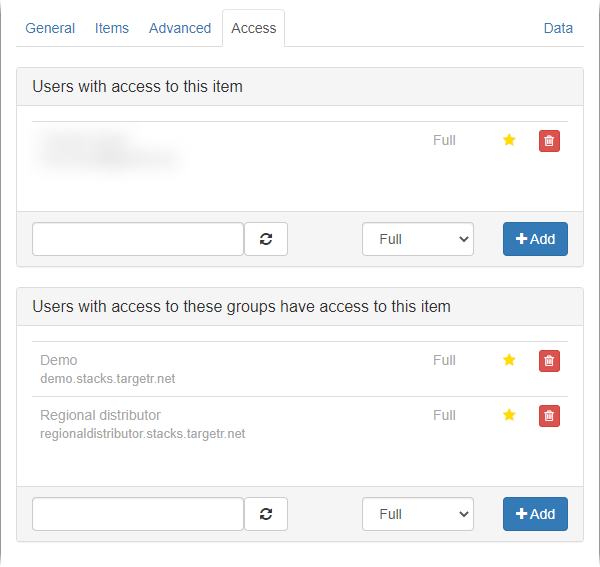This screenshot has width=600, height=567.
Task: Delete the blurred user's access with trash icon
Action: point(549,141)
